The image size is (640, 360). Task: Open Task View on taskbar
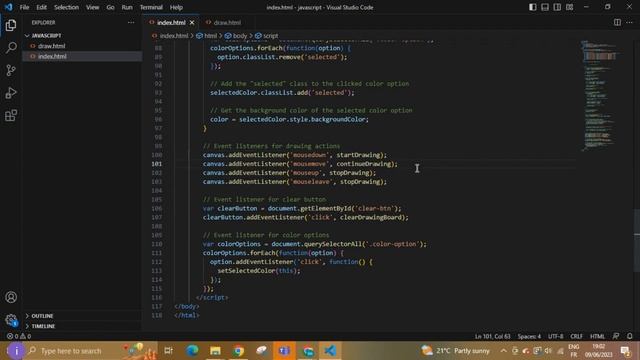(x=168, y=351)
